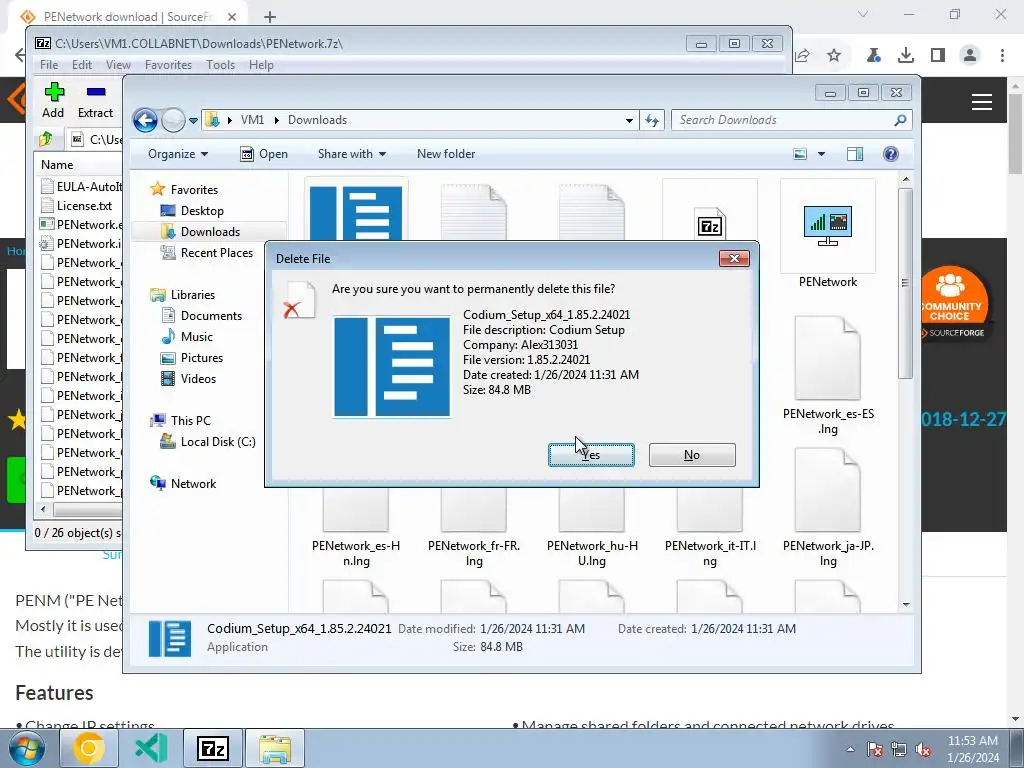Screen dimensions: 1024x768
Task: Click the 7-Zip Add icon
Action: tap(54, 101)
